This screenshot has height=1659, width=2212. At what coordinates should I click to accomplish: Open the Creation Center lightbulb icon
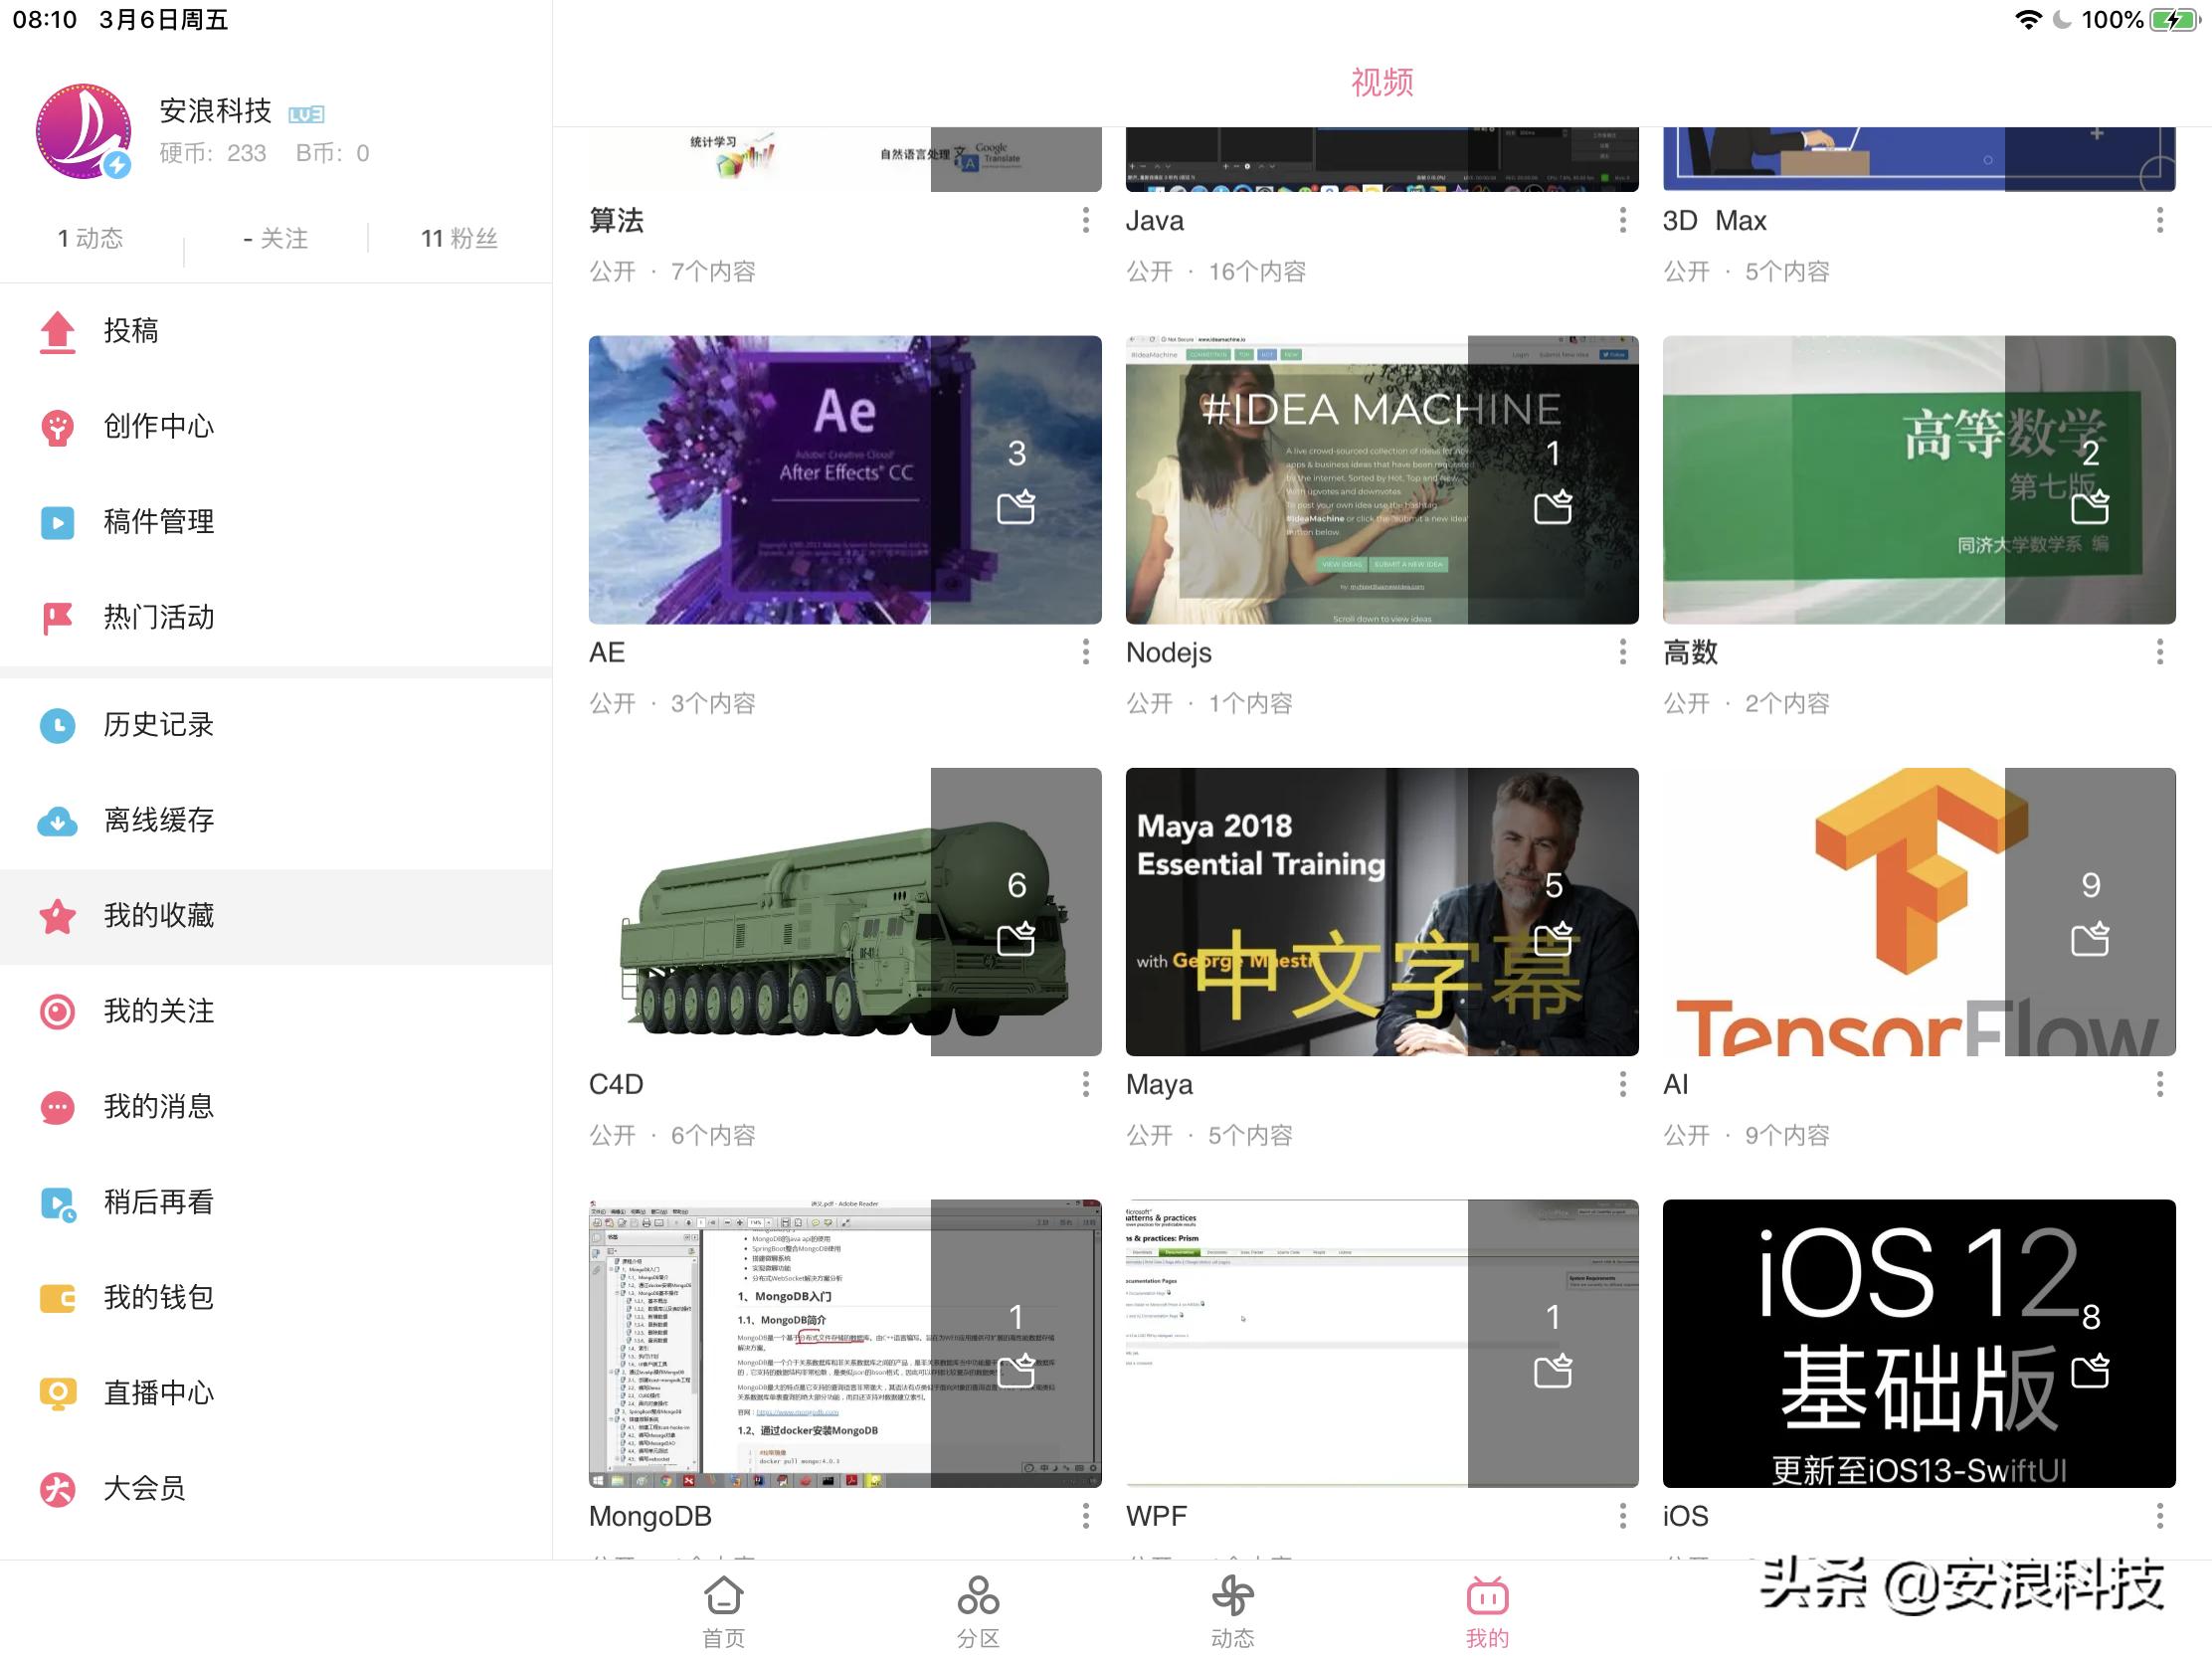coord(57,427)
